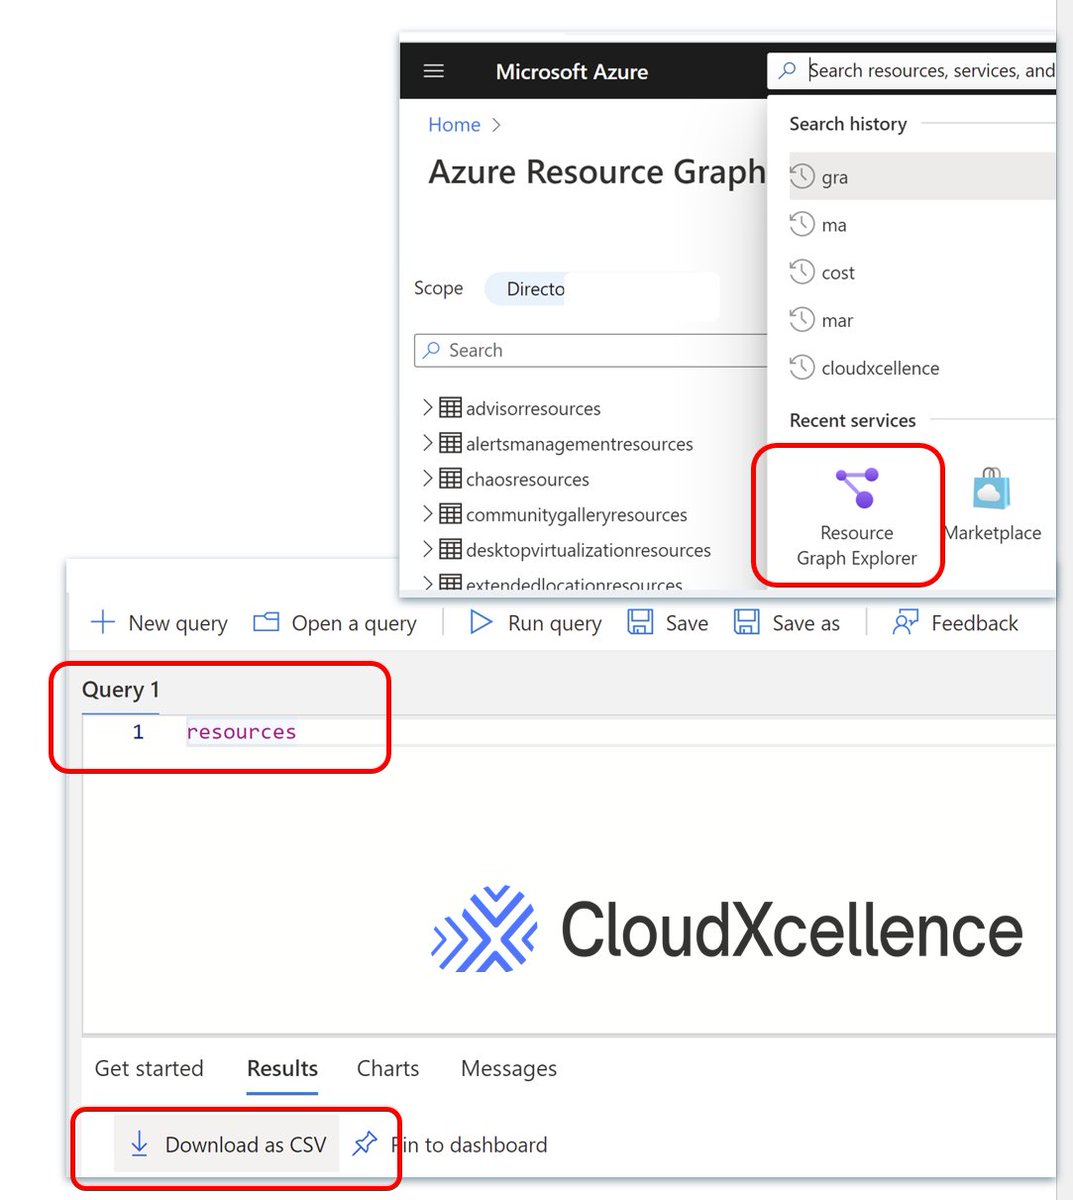Click history clock icon beside 'cloudxcellence'

click(802, 367)
